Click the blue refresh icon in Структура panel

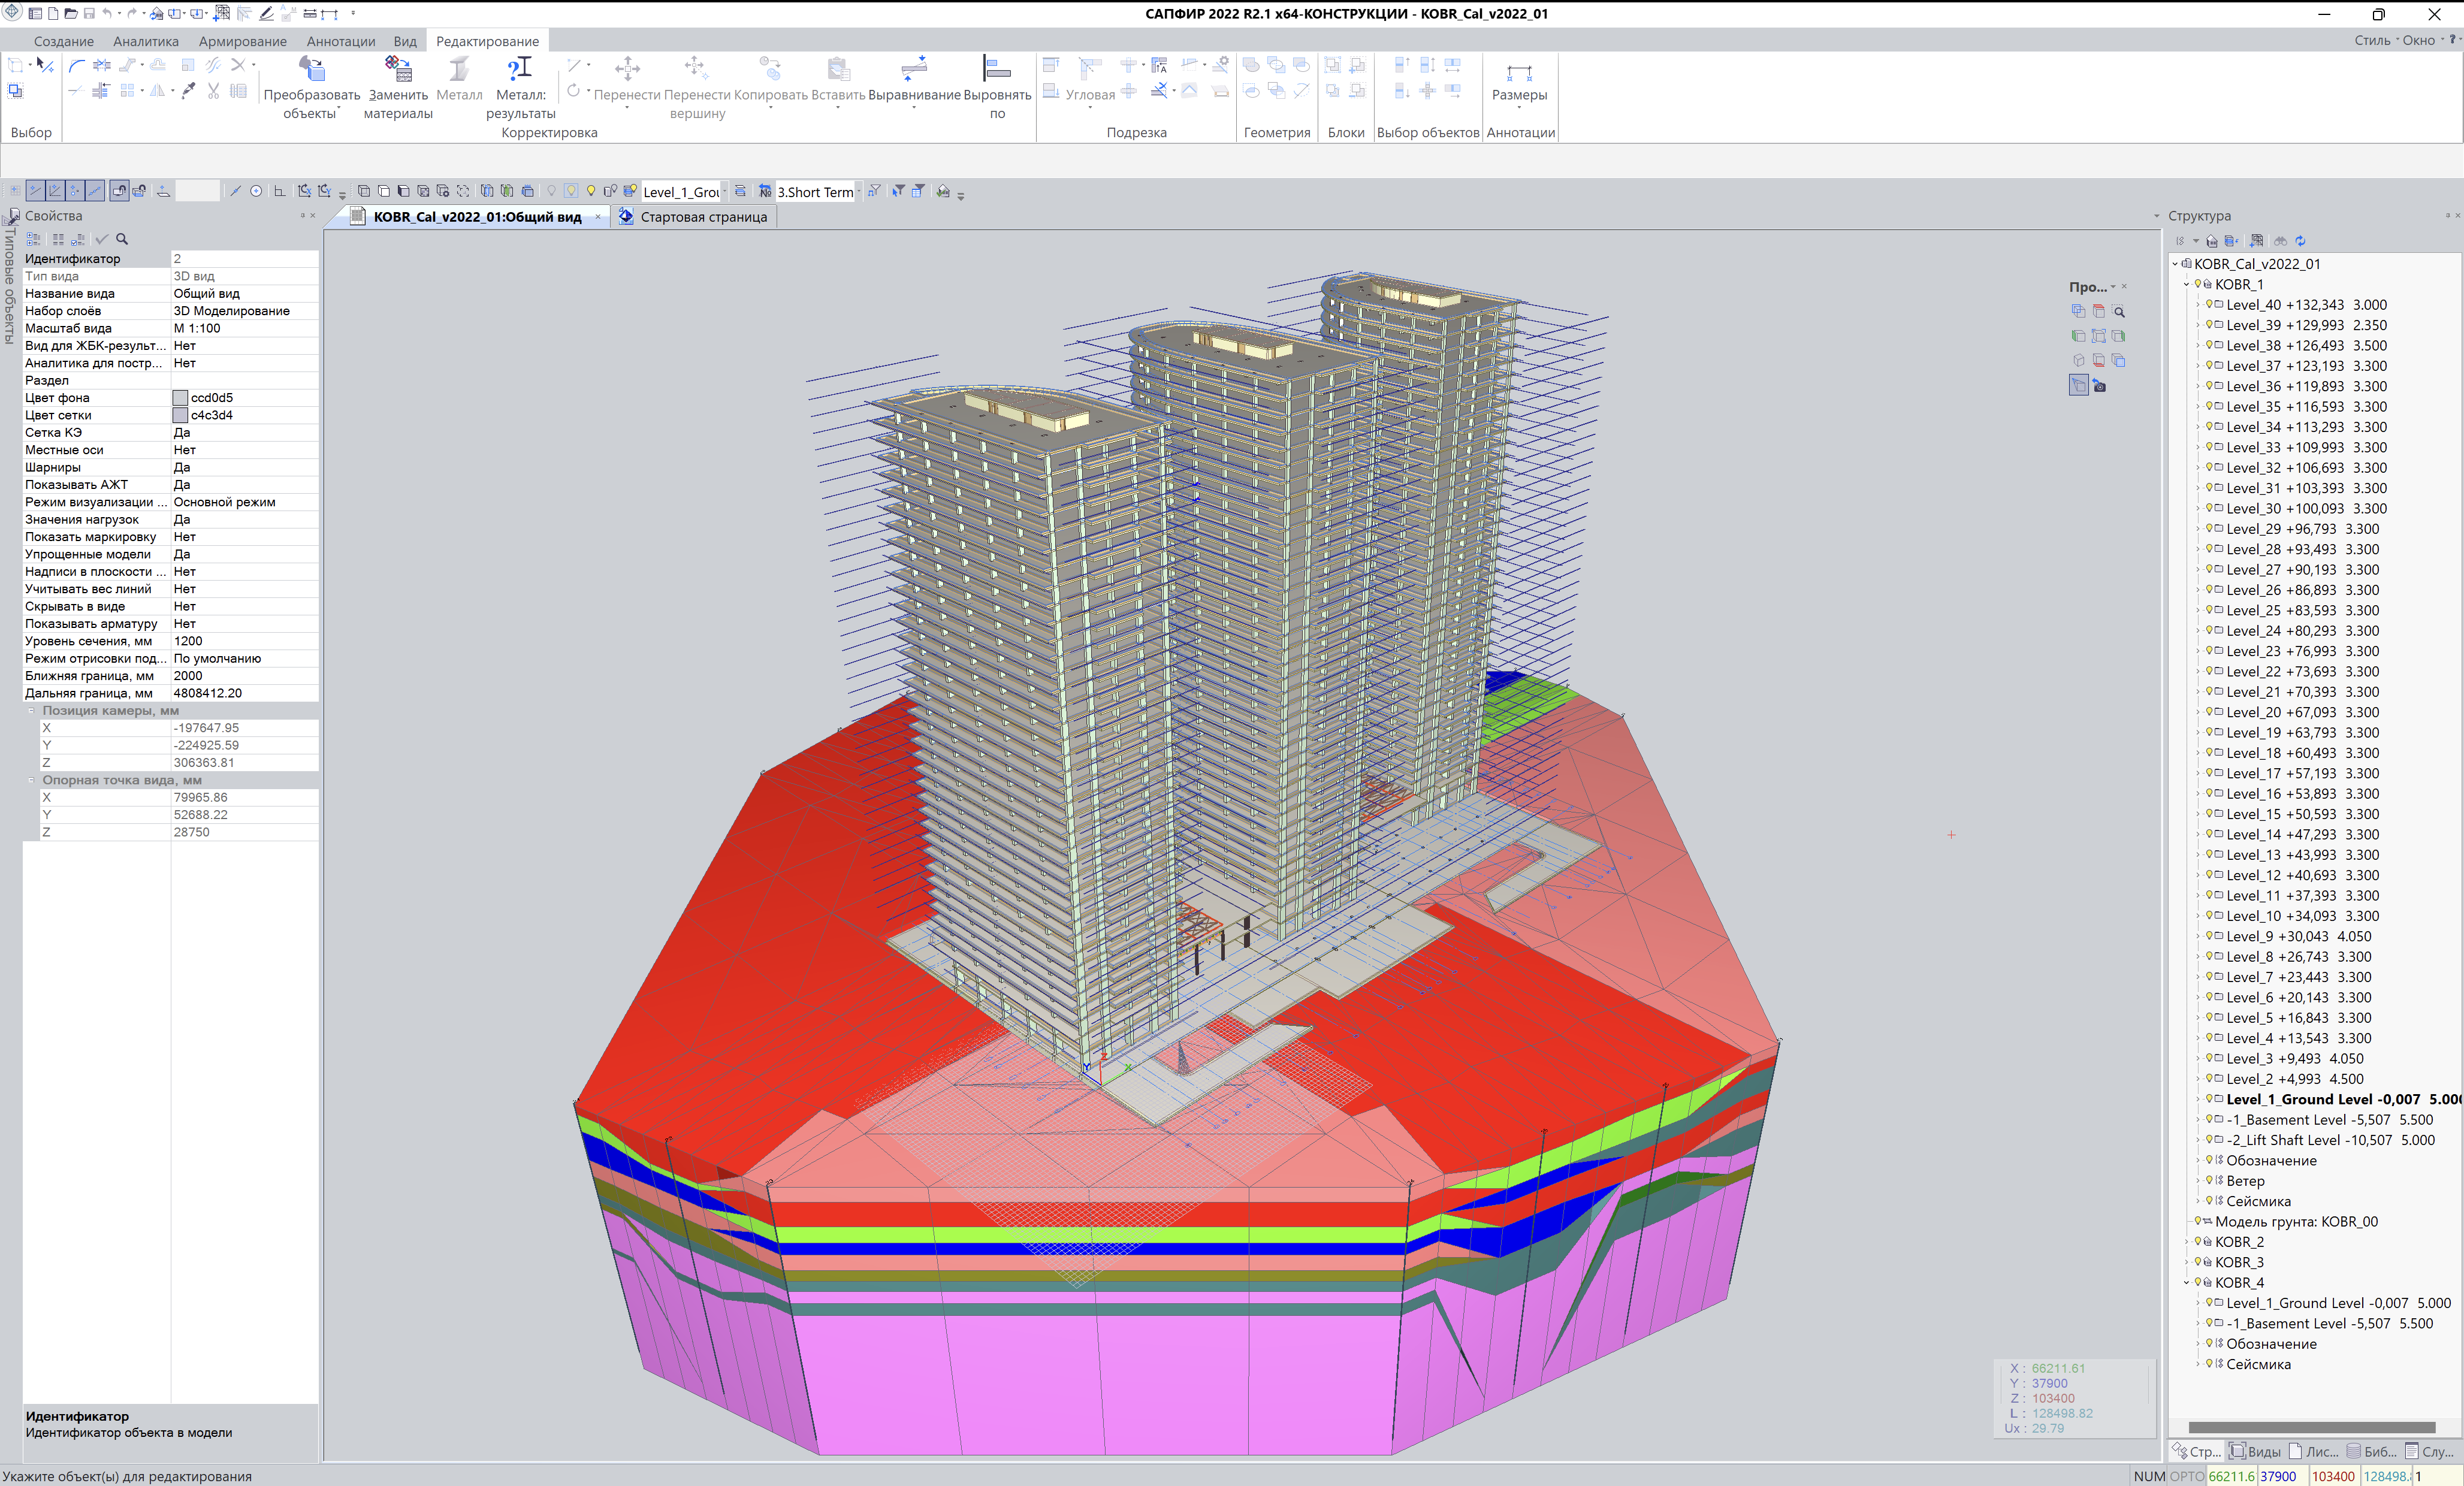(x=2300, y=241)
